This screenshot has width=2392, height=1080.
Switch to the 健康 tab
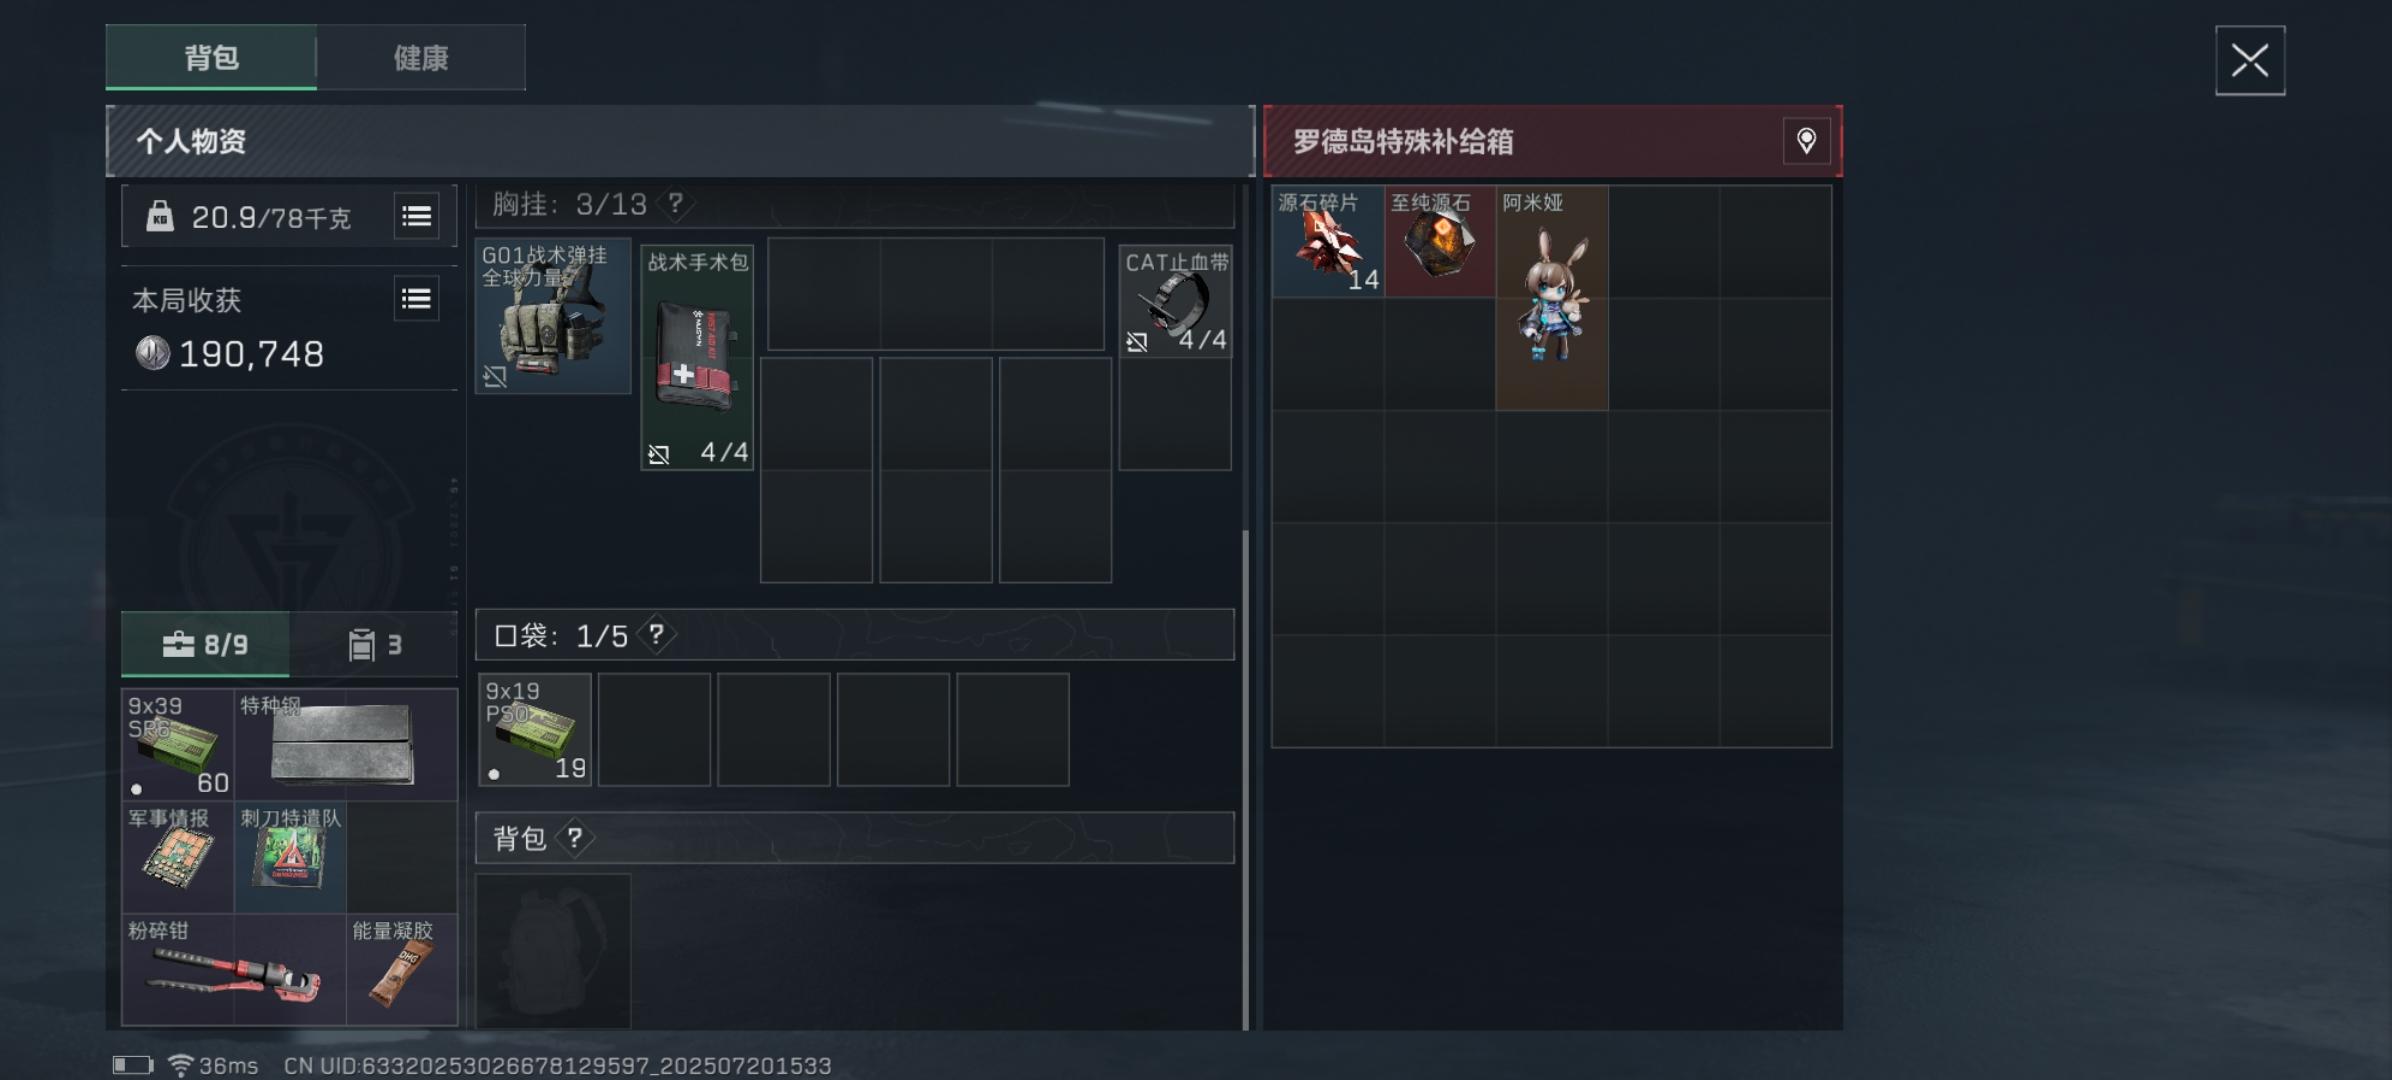click(421, 58)
